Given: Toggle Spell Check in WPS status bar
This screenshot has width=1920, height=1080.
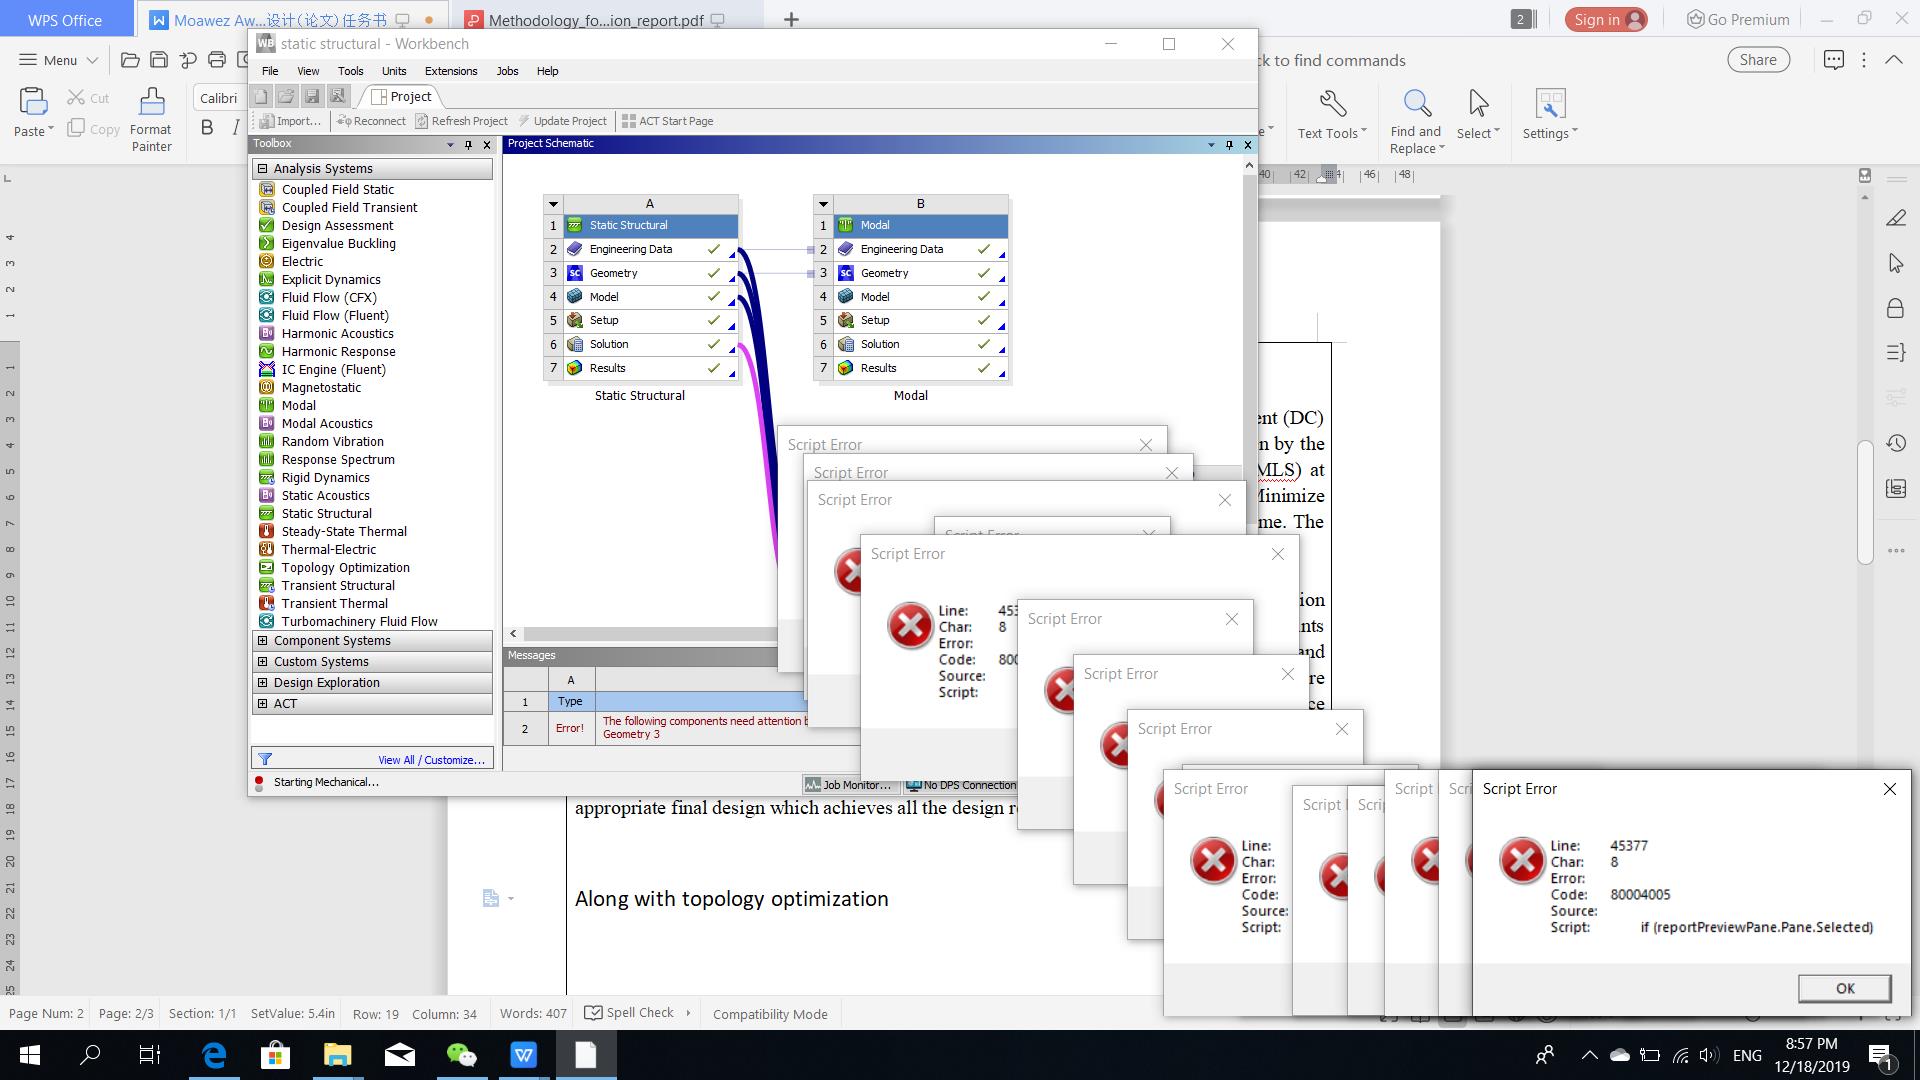Looking at the screenshot, I should [x=631, y=1013].
